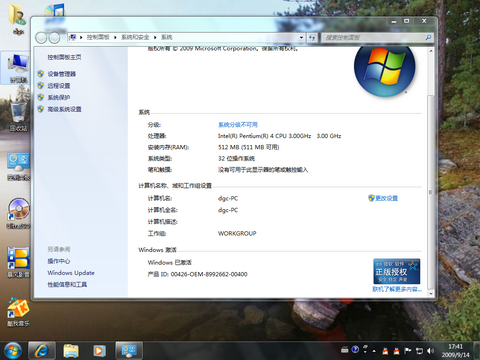The height and width of the screenshot is (360, 480).
Task: Click the scrollbar up arrow
Action: click(x=431, y=51)
